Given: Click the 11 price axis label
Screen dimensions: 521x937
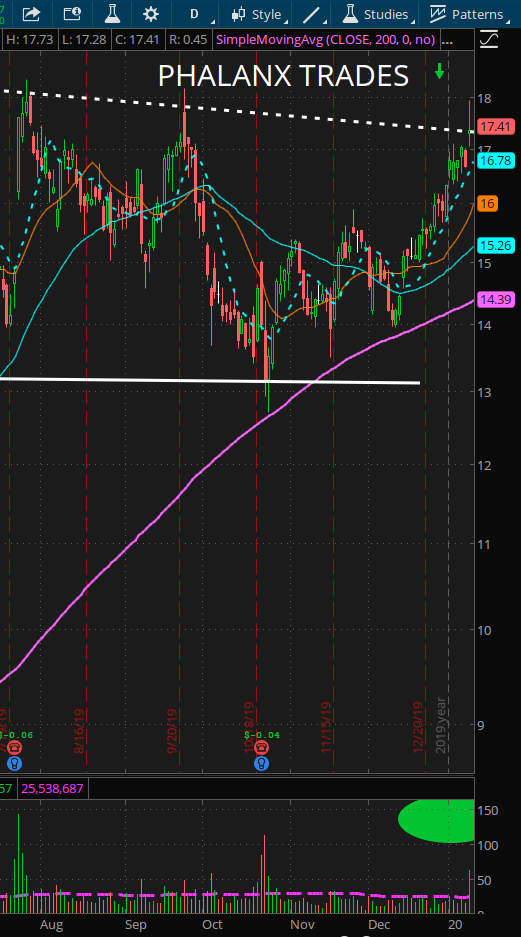Looking at the screenshot, I should pyautogui.click(x=485, y=544).
